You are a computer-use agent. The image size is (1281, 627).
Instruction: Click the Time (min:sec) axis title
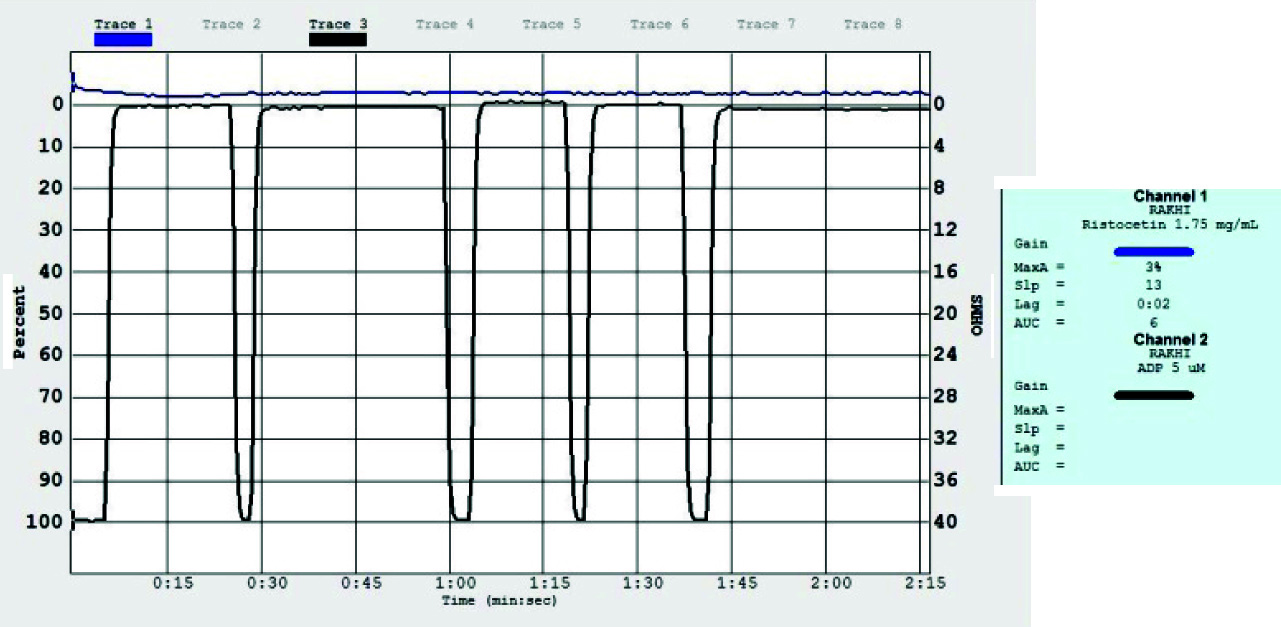[x=499, y=601]
